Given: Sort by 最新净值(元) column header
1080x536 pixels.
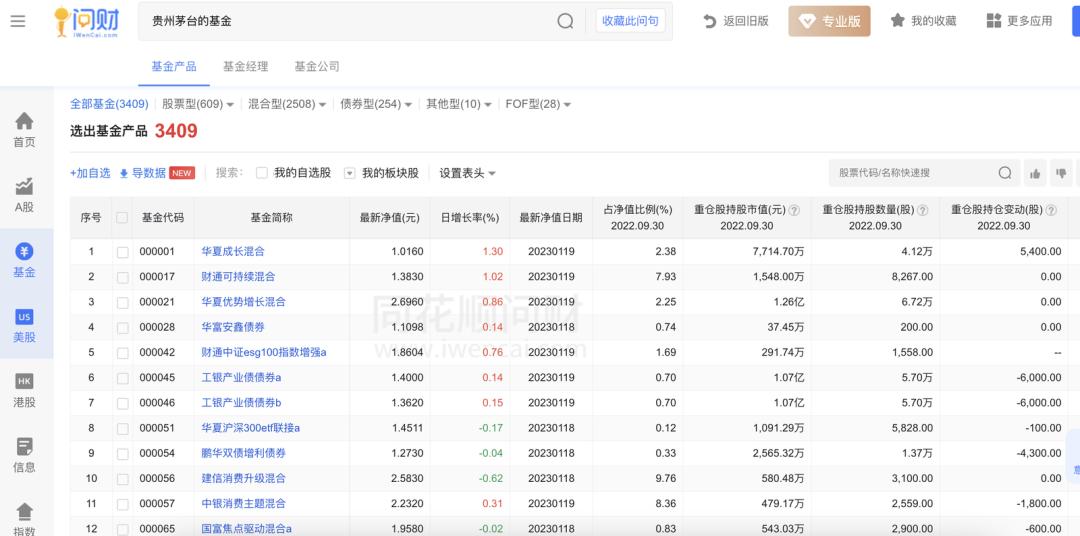Looking at the screenshot, I should (x=389, y=218).
